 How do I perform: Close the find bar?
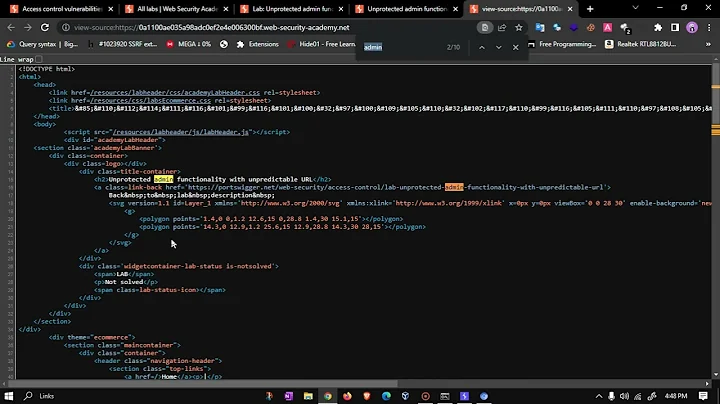coord(516,47)
